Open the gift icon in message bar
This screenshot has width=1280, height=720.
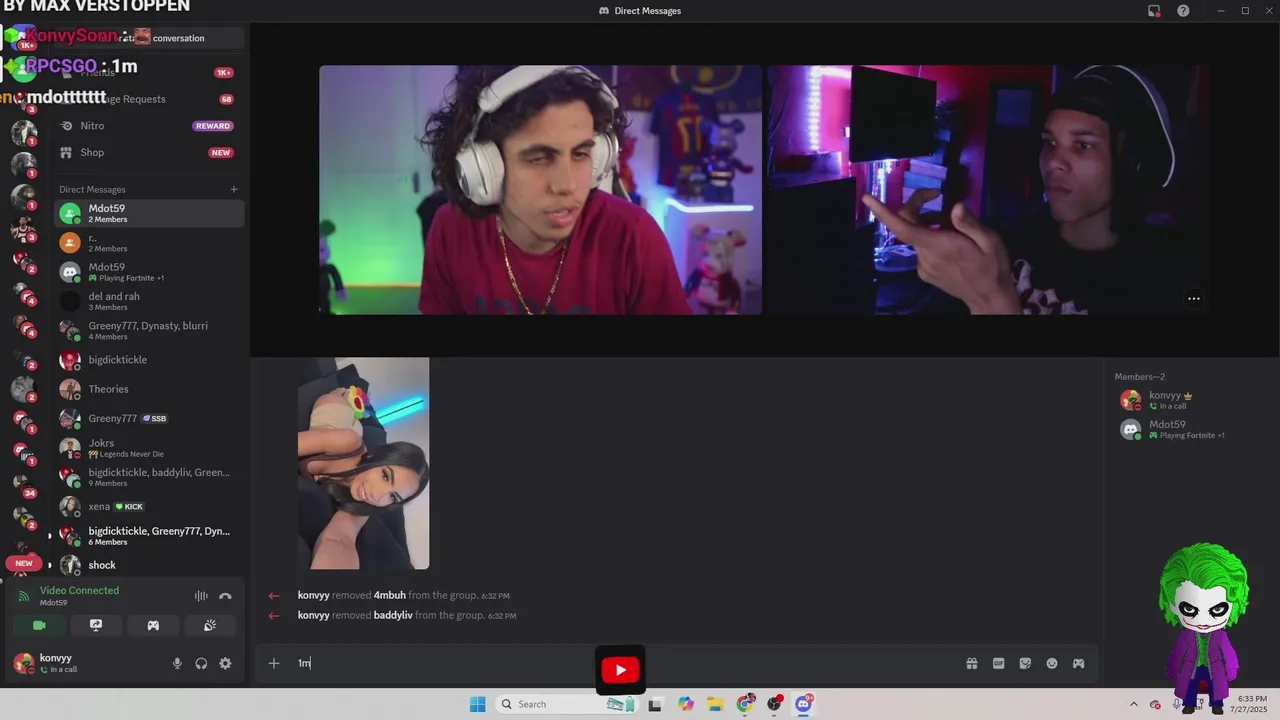click(971, 663)
